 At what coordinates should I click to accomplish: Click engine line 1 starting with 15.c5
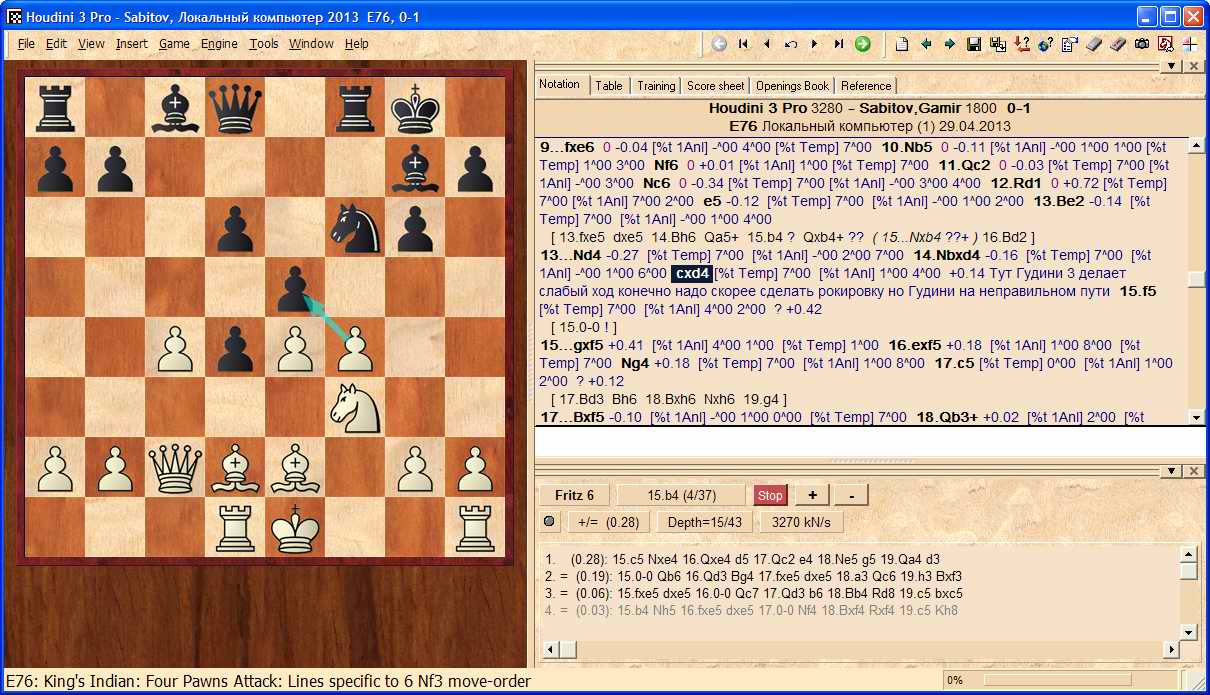pyautogui.click(x=741, y=559)
